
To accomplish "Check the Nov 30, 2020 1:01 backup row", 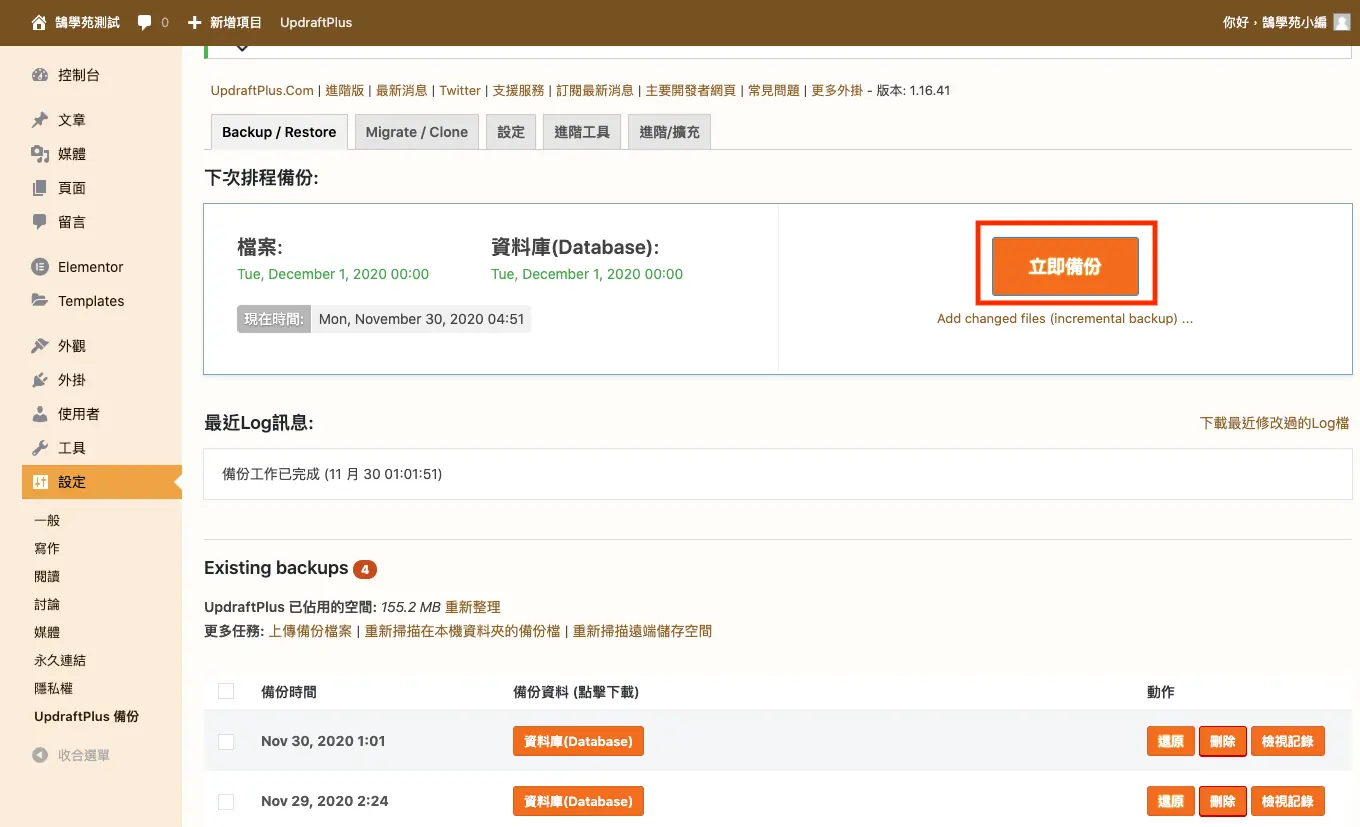I will (226, 741).
